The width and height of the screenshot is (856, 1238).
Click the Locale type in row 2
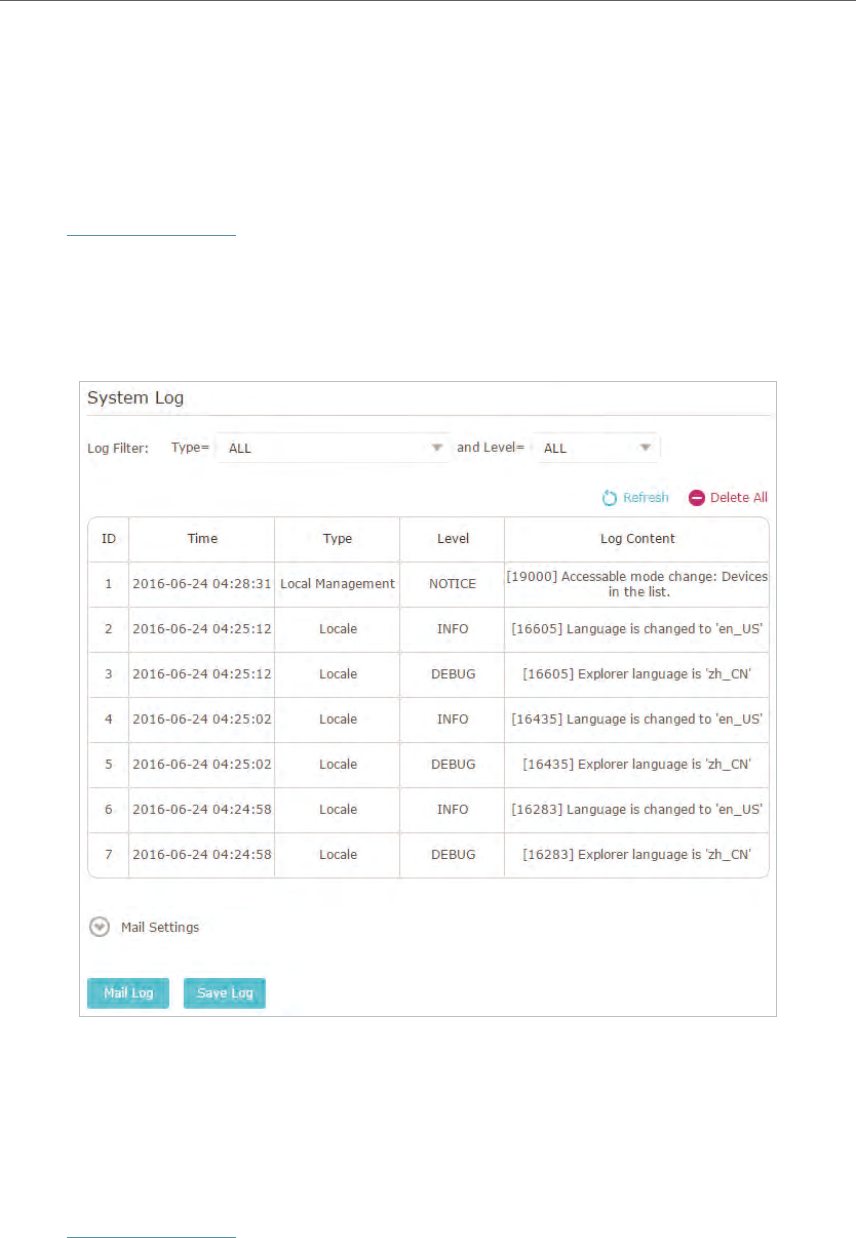(x=337, y=629)
